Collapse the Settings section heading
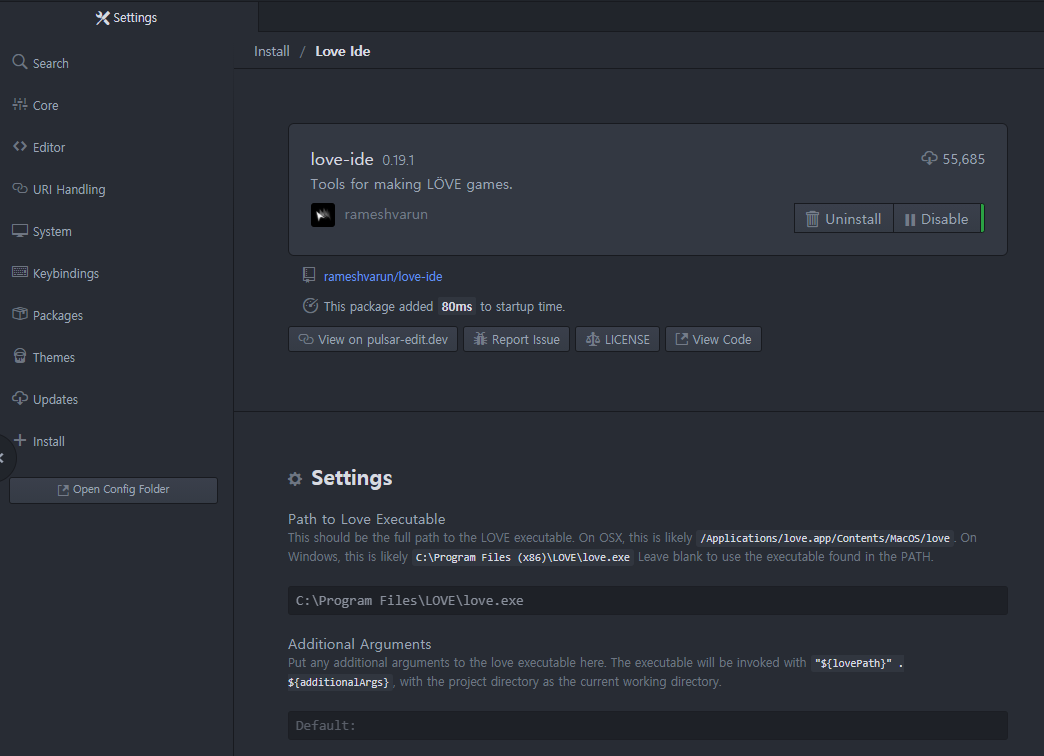This screenshot has height=756, width=1044. pos(352,478)
